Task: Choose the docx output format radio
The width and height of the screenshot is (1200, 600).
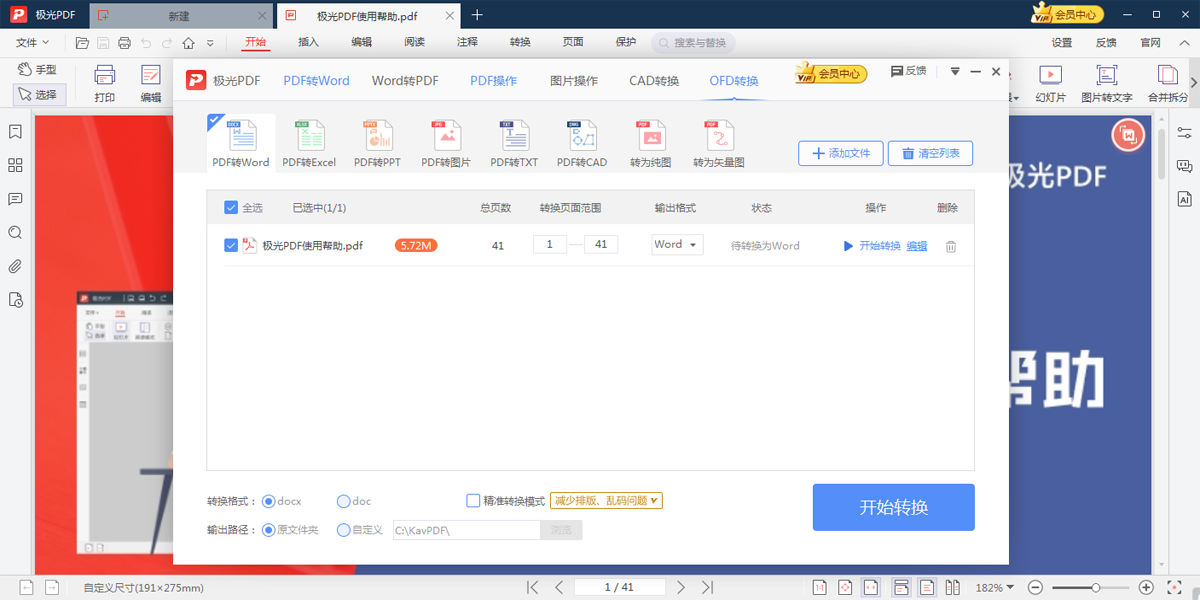Action: [x=268, y=501]
